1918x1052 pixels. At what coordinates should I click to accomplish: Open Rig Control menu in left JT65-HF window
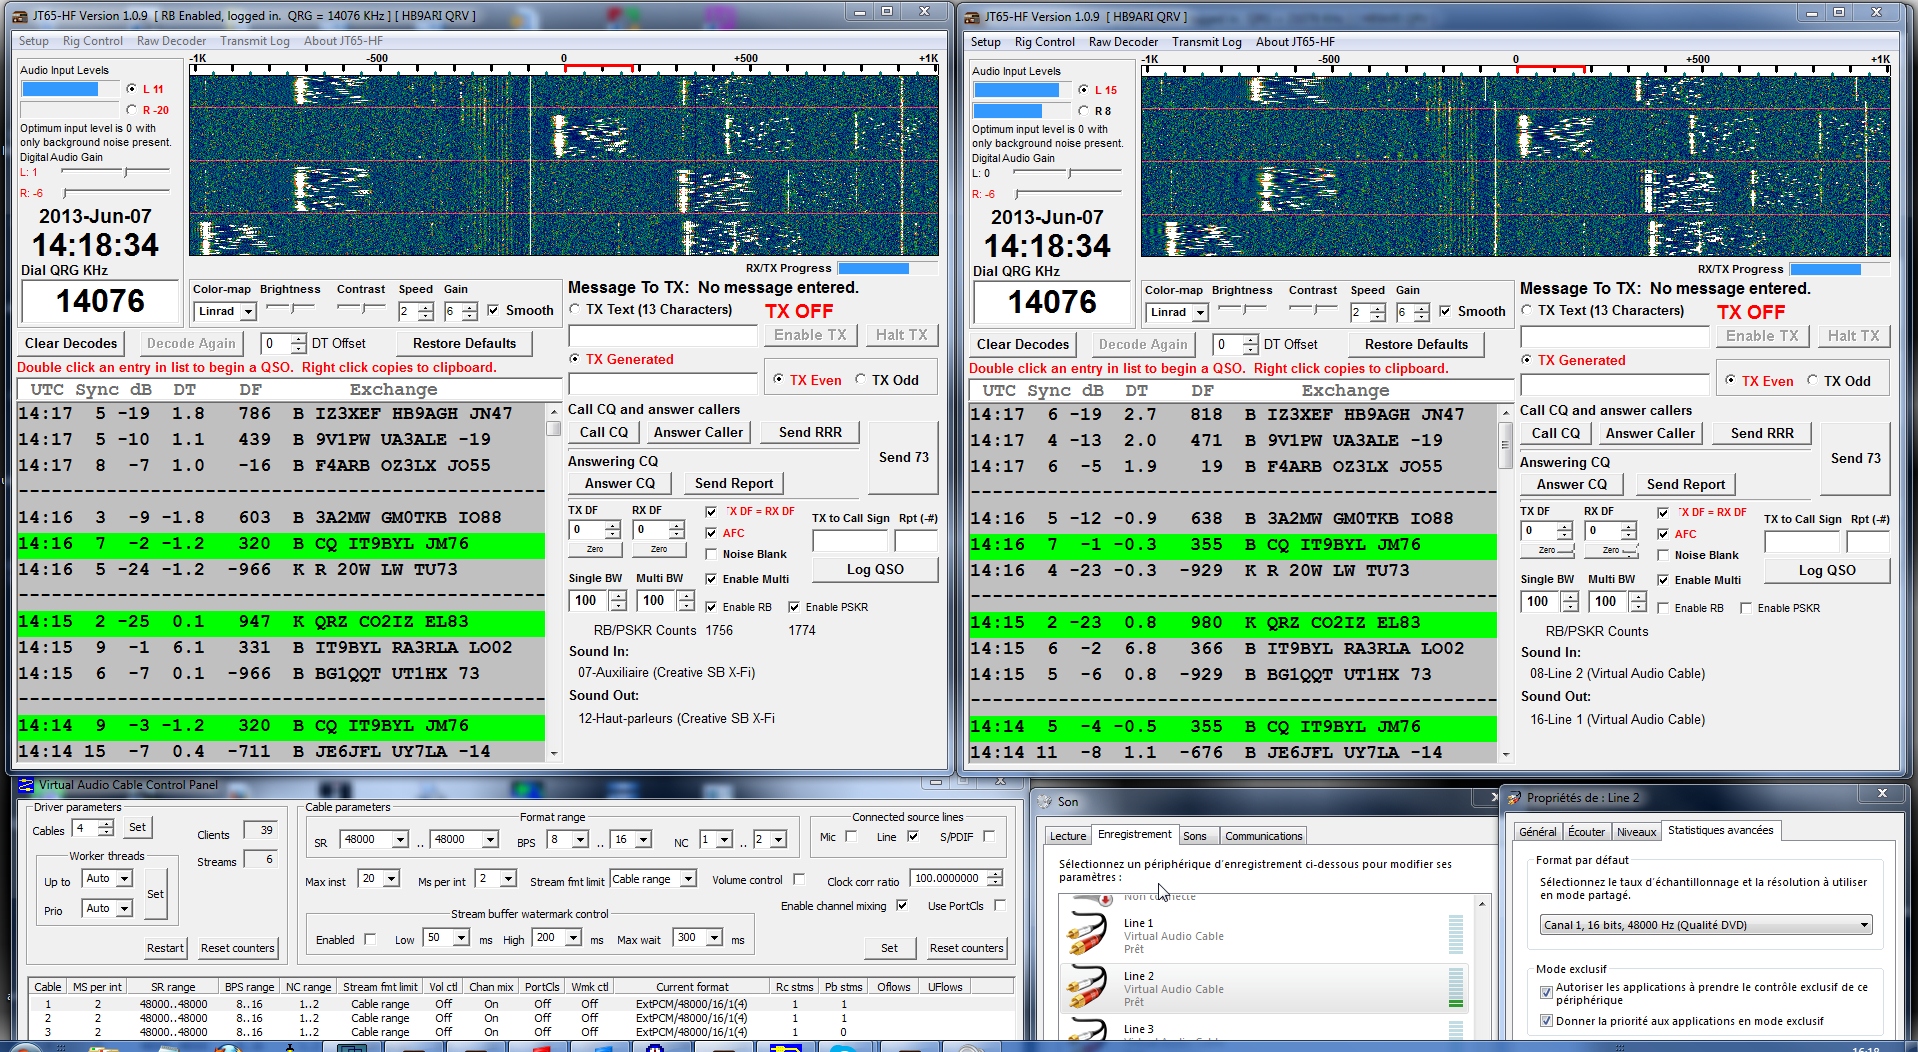pos(92,41)
